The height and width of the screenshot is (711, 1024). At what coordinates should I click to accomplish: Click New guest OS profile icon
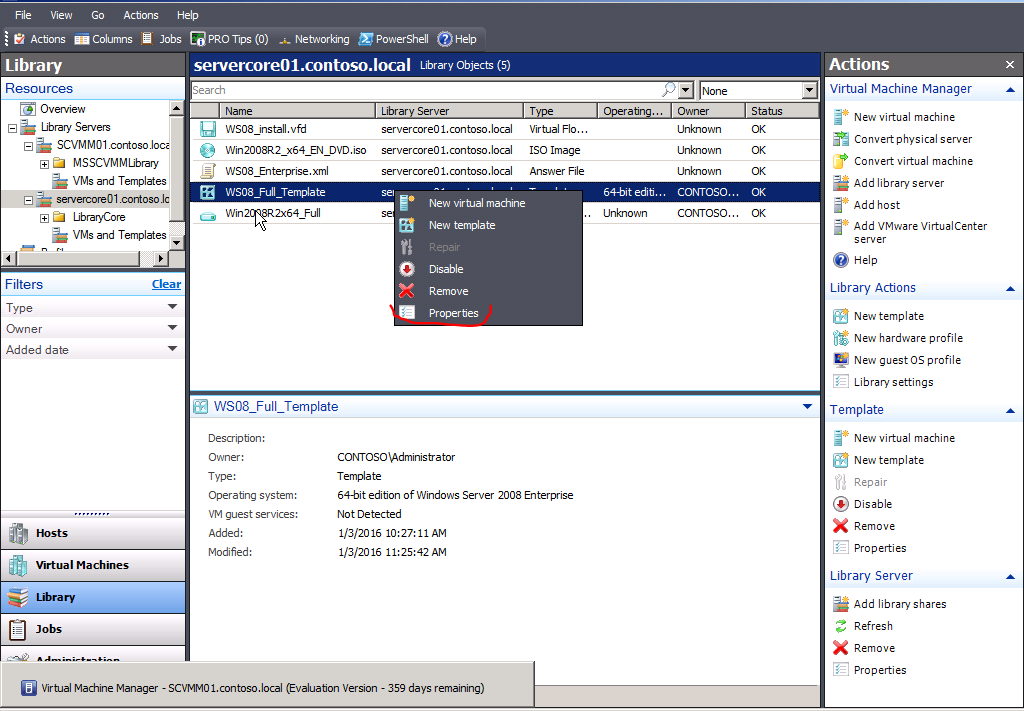[x=840, y=360]
